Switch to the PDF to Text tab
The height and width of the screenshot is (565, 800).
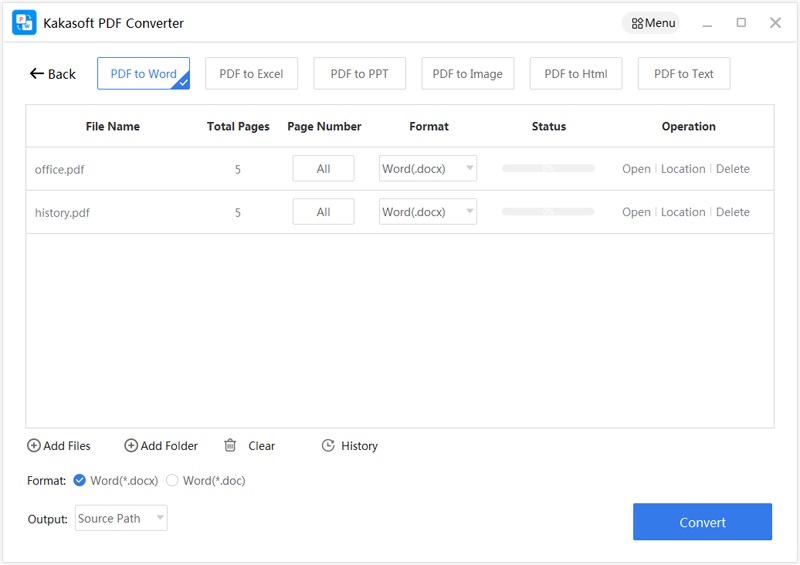(x=683, y=74)
